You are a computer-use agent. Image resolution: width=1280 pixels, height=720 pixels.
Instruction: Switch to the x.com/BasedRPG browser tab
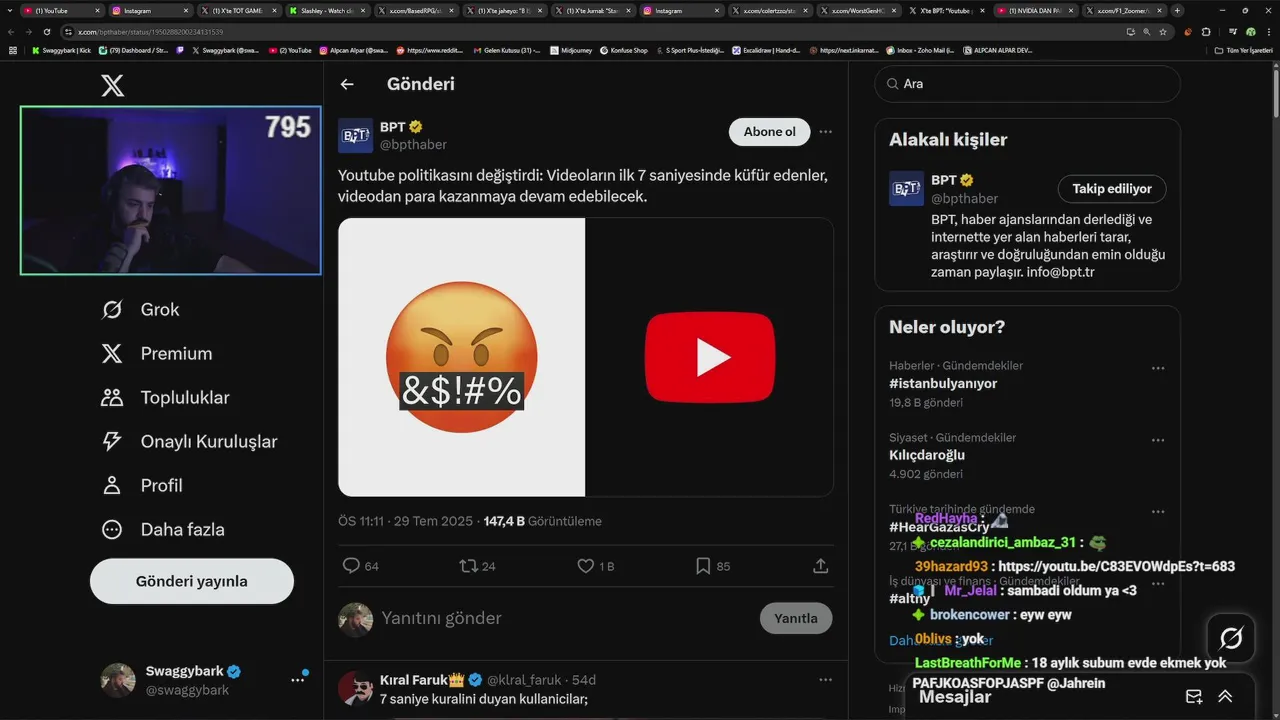click(417, 10)
